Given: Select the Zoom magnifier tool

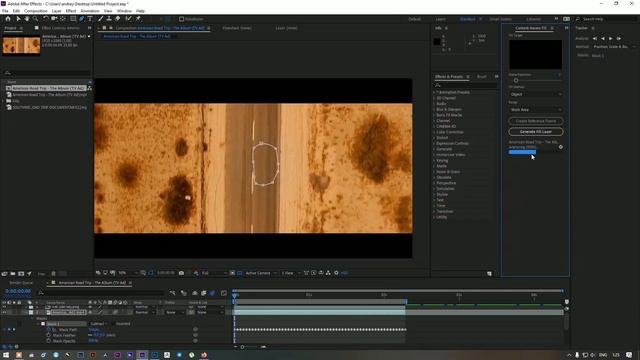Looking at the screenshot, I should [36, 19].
